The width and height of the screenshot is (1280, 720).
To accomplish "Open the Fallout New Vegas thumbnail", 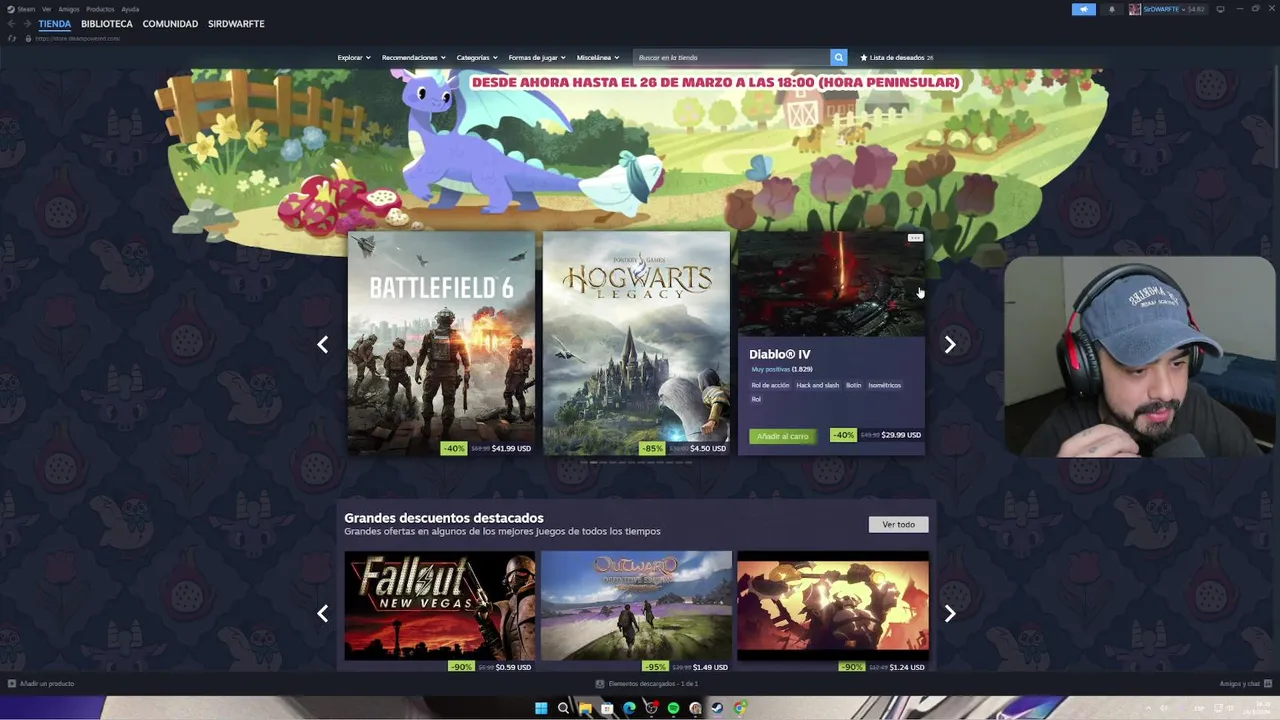I will 440,606.
